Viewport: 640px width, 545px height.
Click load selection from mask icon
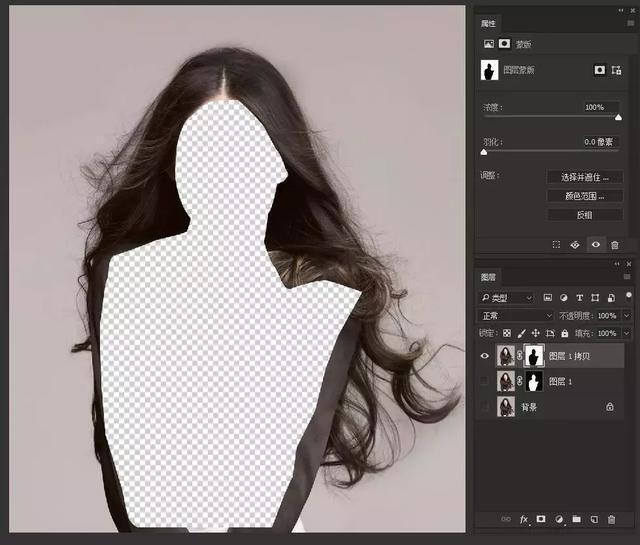coord(557,244)
